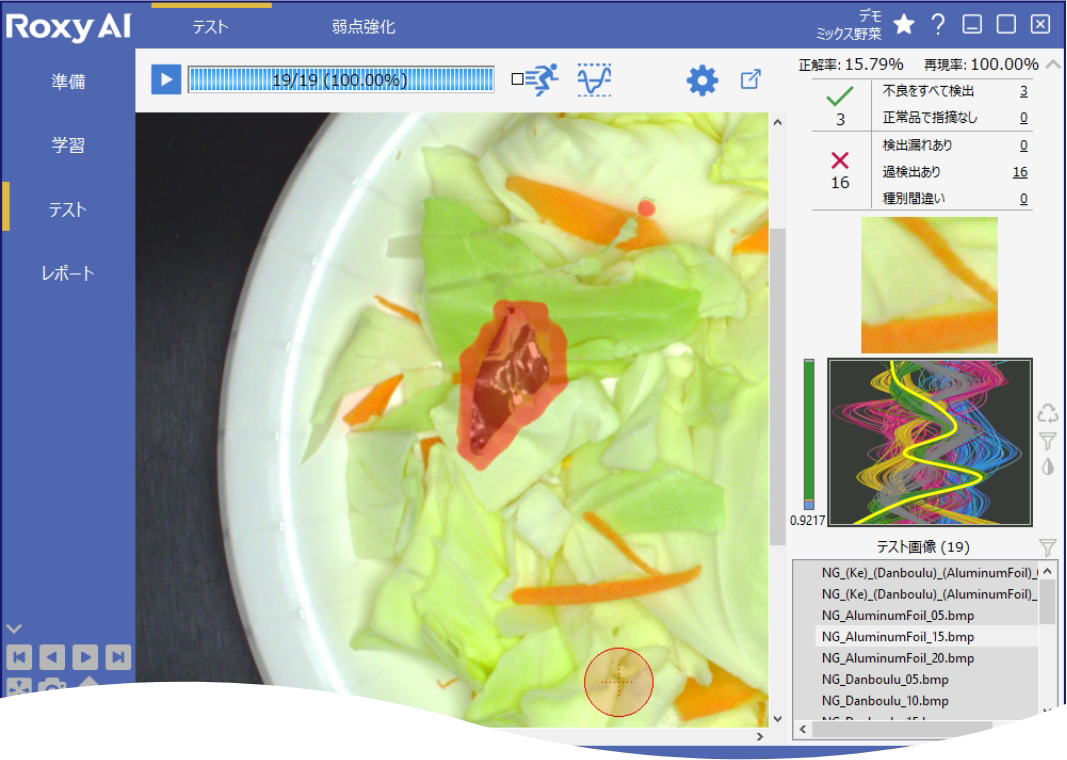
Task: Open the threshold waveform adjustment tool
Action: 594,80
